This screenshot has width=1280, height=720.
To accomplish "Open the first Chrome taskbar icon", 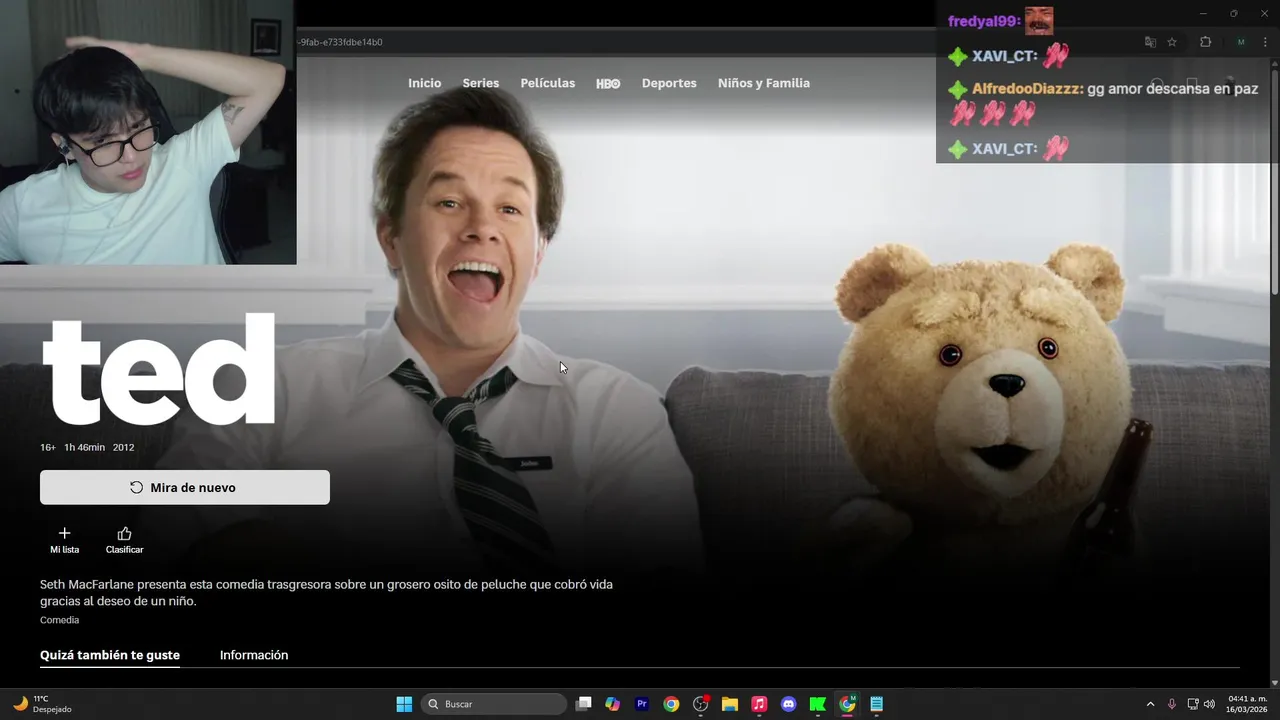I will pyautogui.click(x=671, y=704).
